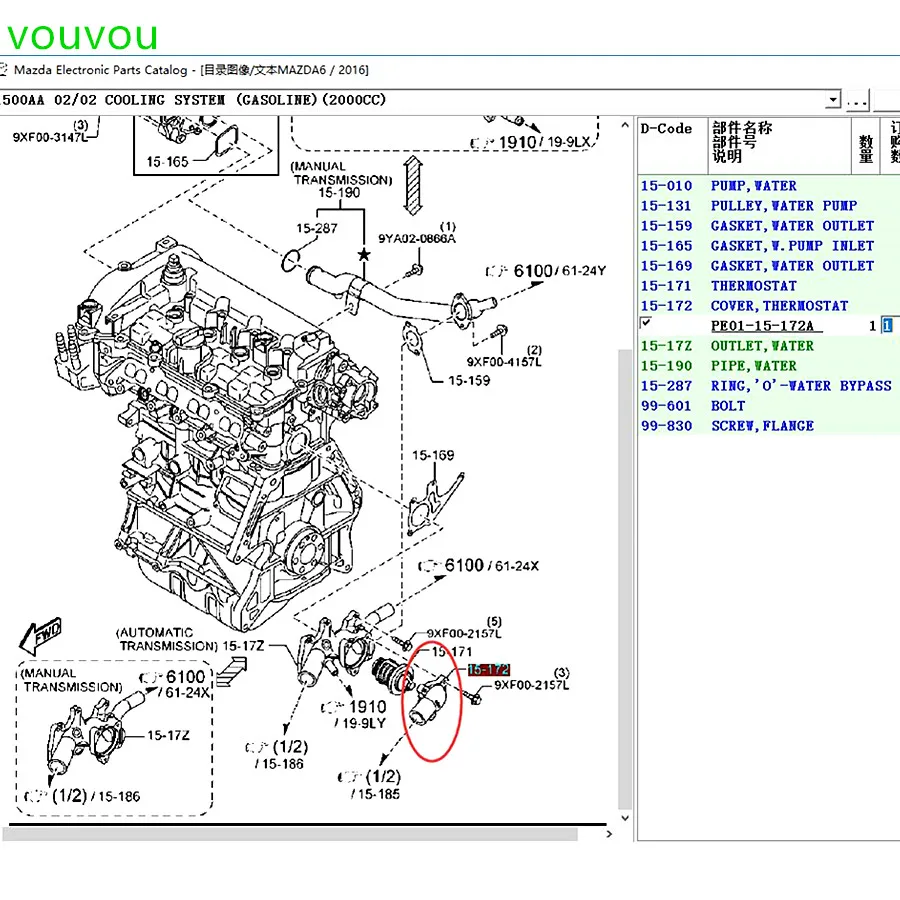This screenshot has width=900, height=900.
Task: Click the water pipe part drawing
Action: [x=399, y=296]
